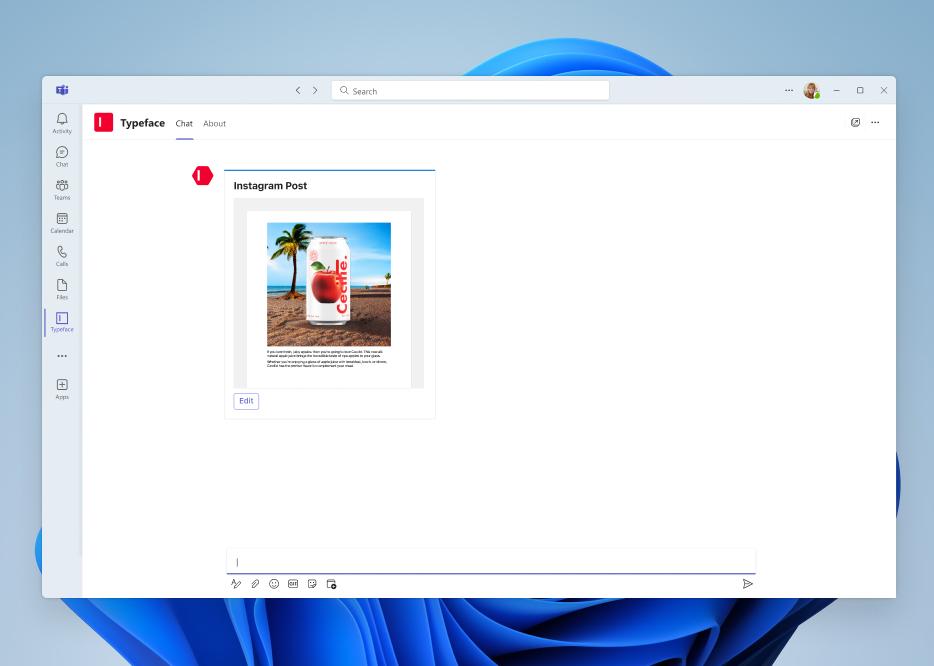Navigate back using the left chevron
This screenshot has height=666, width=934.
click(297, 89)
